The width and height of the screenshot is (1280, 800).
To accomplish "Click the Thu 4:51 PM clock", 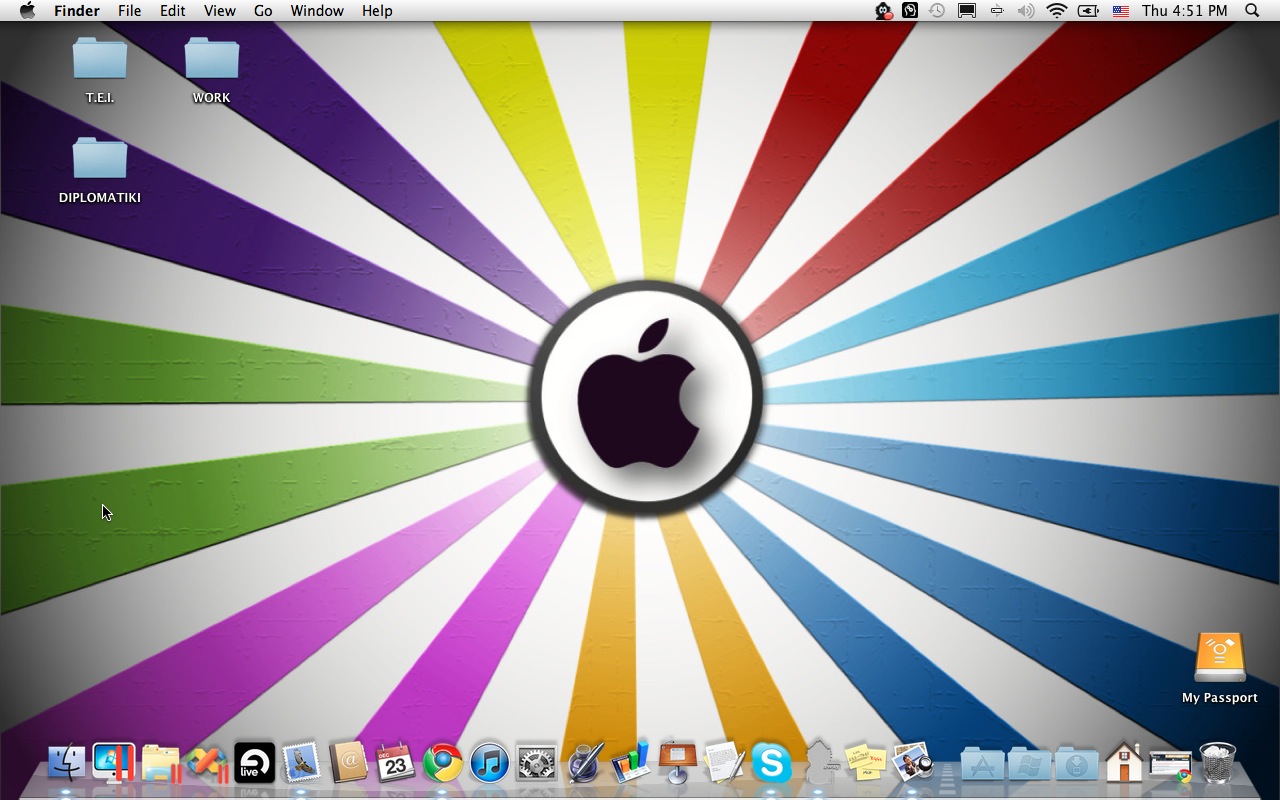I will click(x=1185, y=11).
